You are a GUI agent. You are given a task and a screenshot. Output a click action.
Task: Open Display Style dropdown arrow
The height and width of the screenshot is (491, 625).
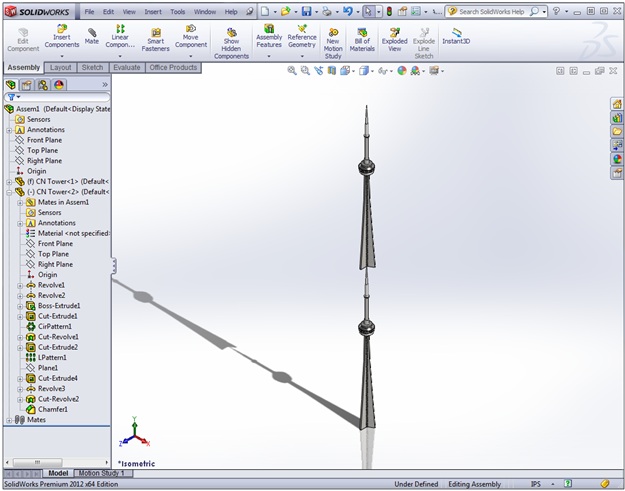coord(372,71)
